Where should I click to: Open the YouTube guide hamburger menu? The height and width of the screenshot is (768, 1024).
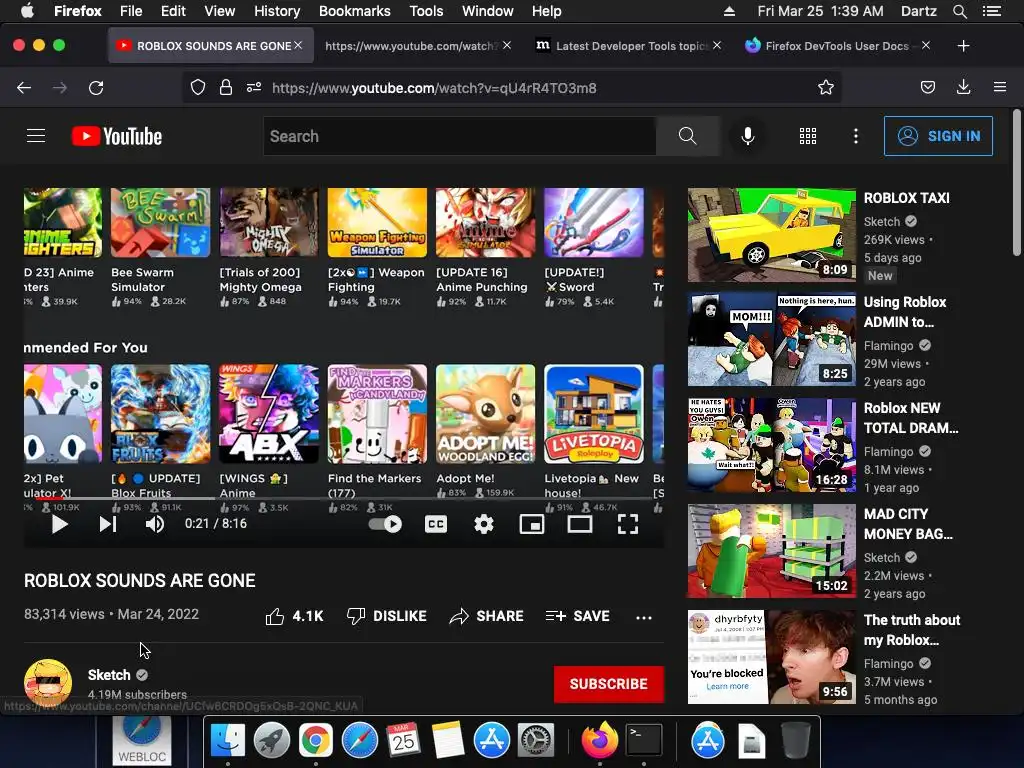(x=36, y=136)
